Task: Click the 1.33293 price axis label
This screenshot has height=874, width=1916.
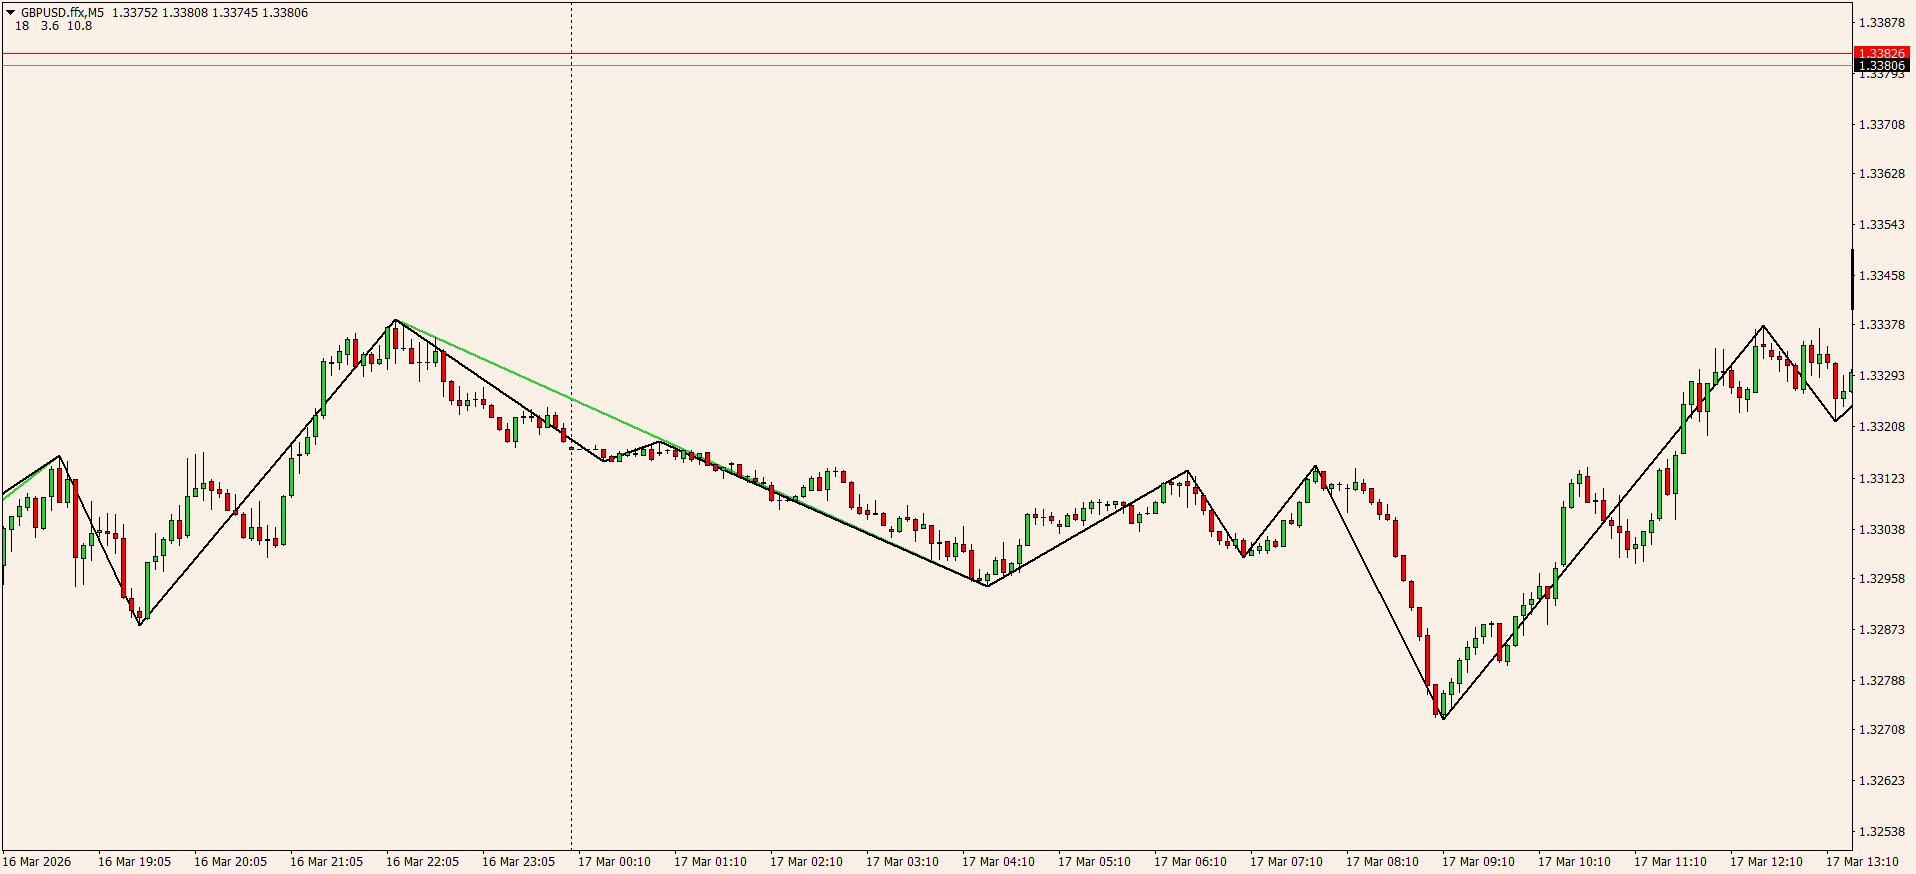Action: click(x=1881, y=376)
